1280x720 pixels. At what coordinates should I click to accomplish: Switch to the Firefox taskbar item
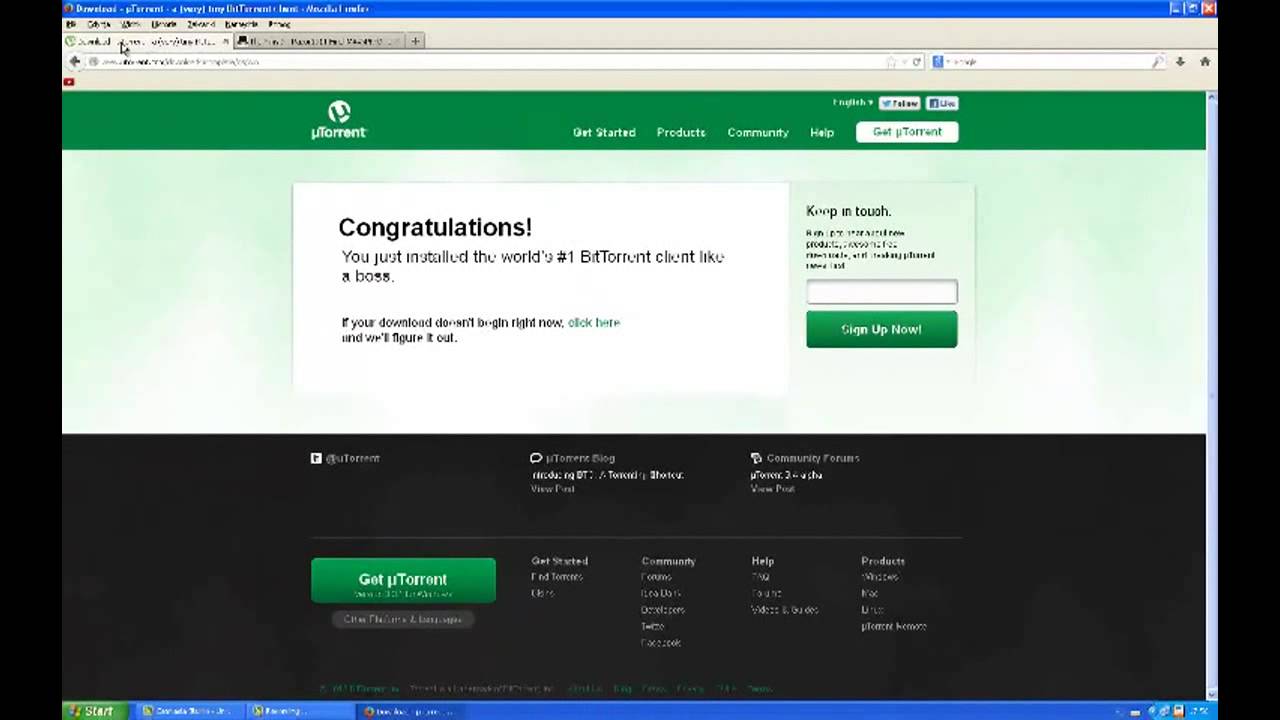pos(412,711)
